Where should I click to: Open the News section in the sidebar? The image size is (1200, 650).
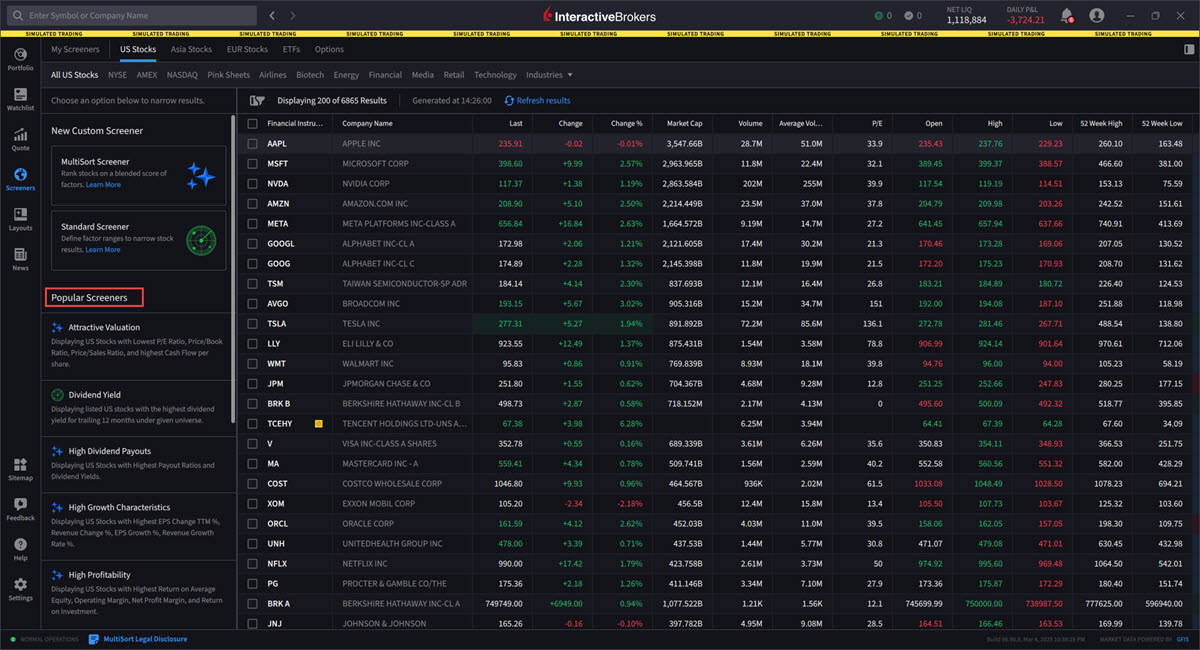(x=20, y=259)
